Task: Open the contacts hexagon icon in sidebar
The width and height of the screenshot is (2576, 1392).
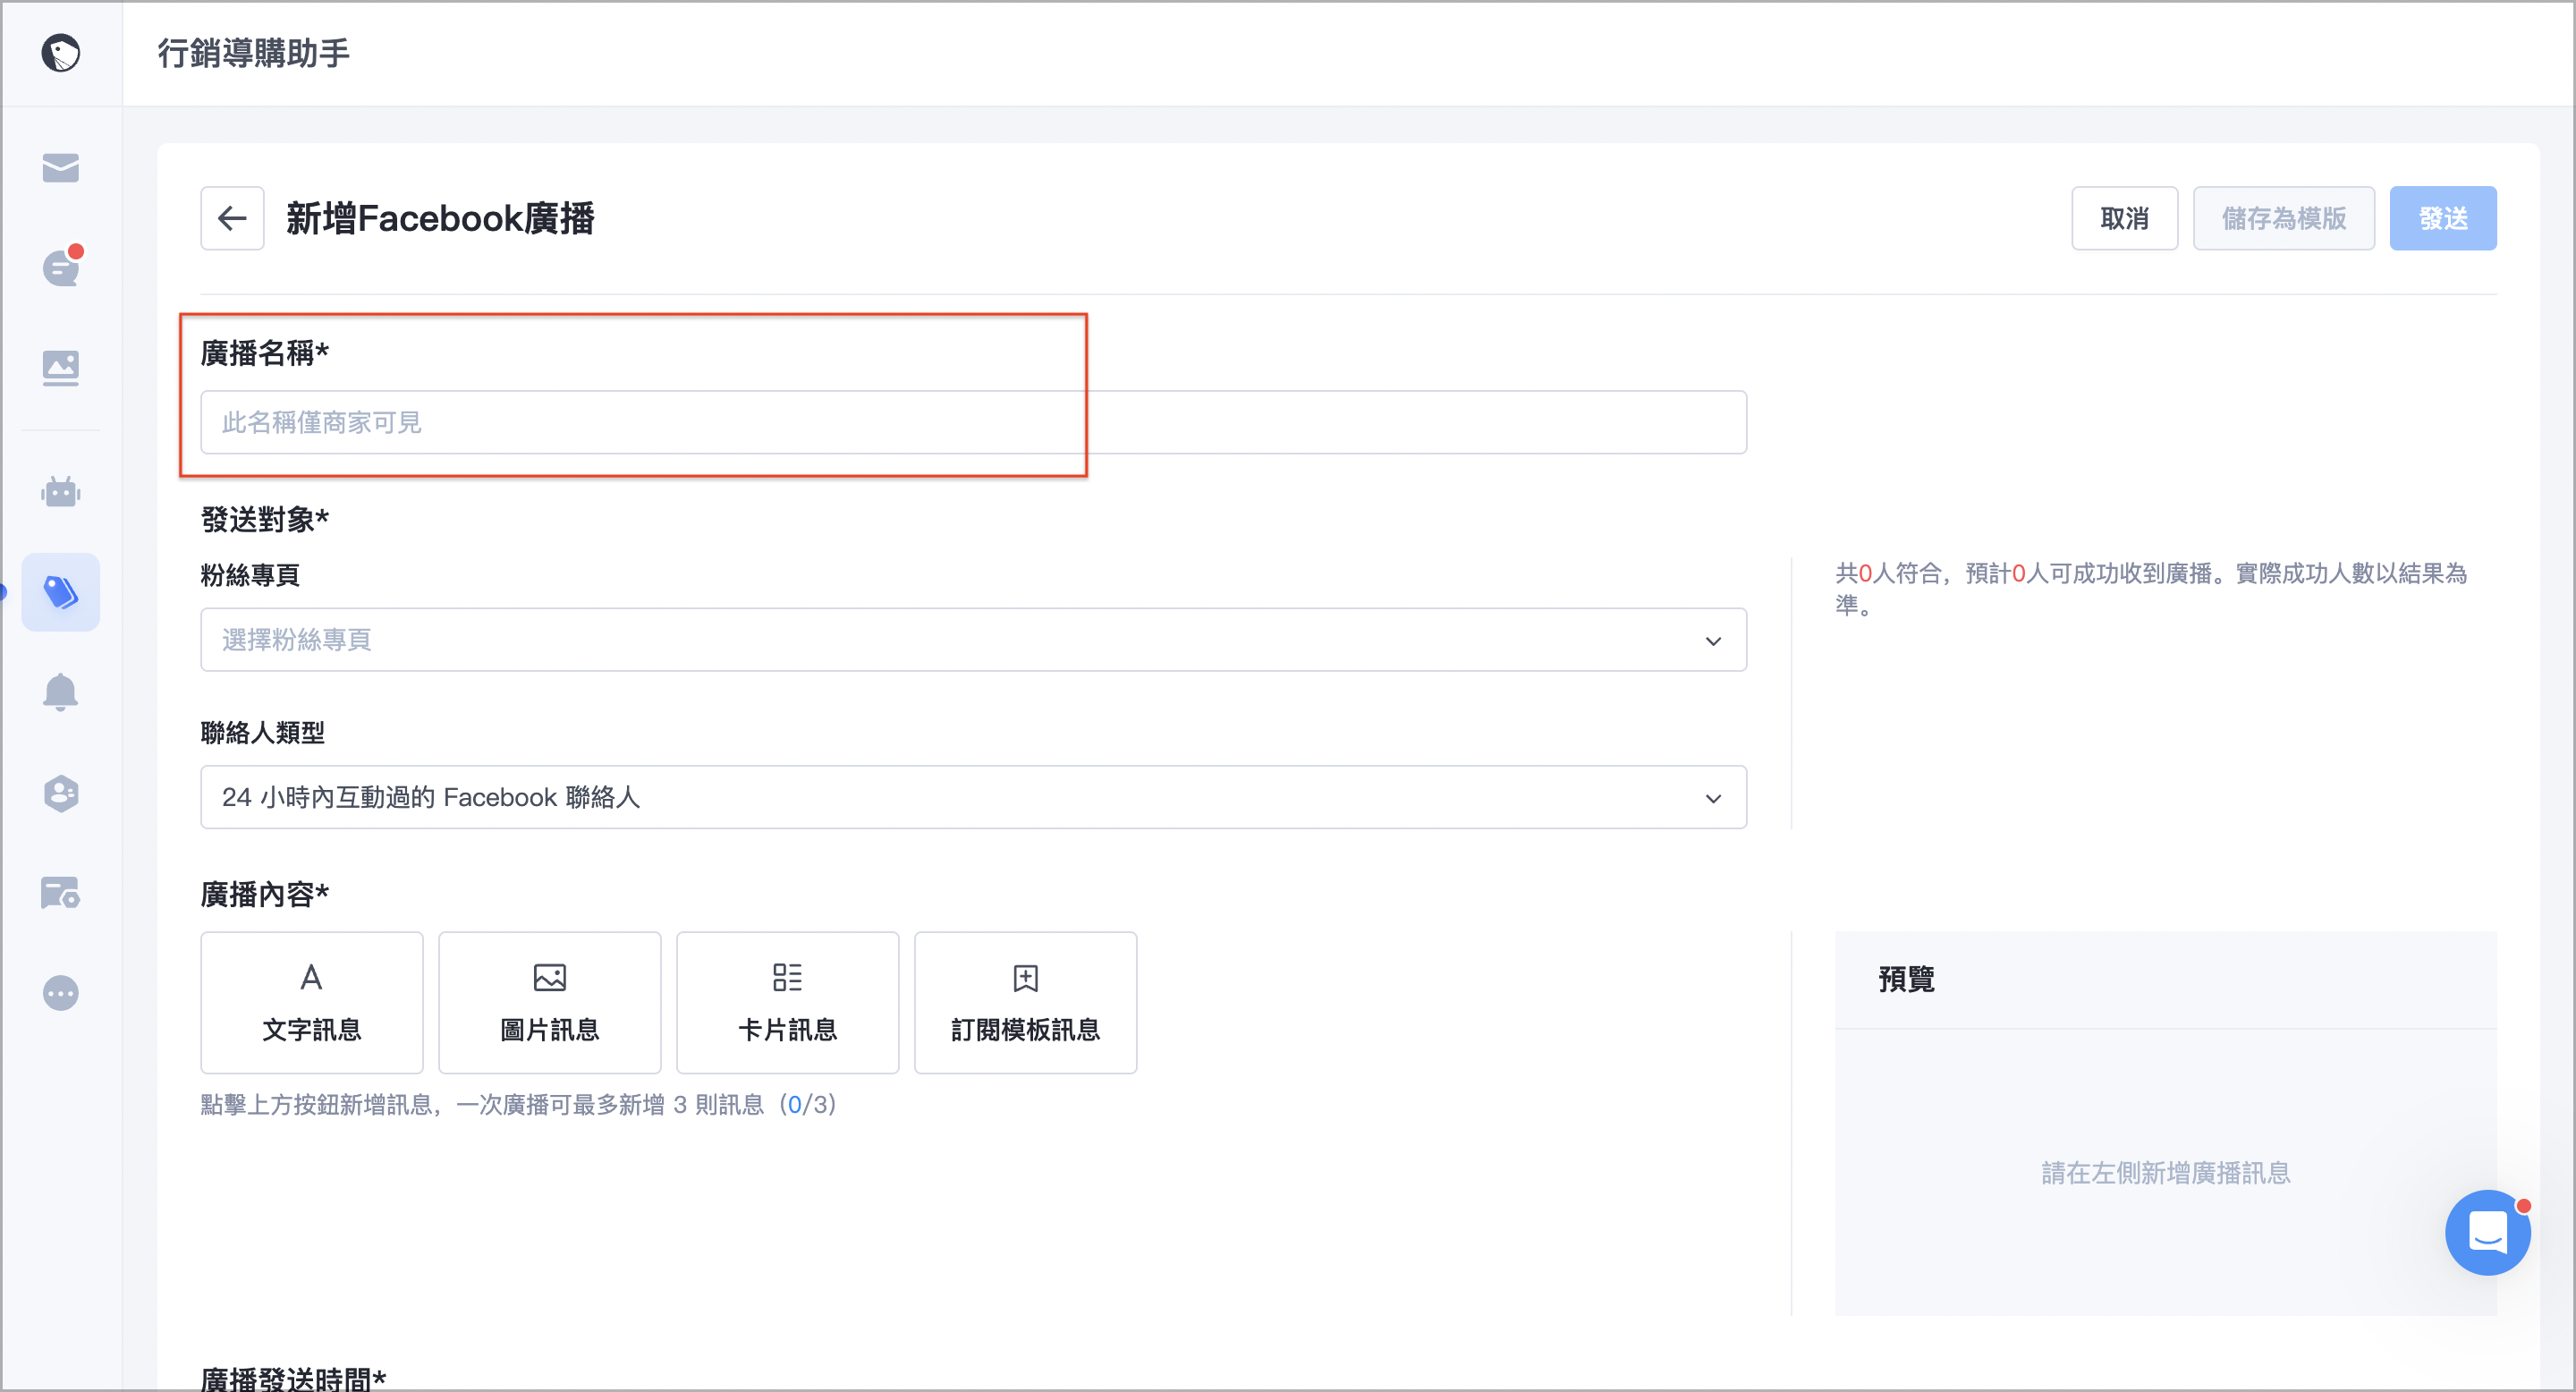Action: tap(60, 793)
